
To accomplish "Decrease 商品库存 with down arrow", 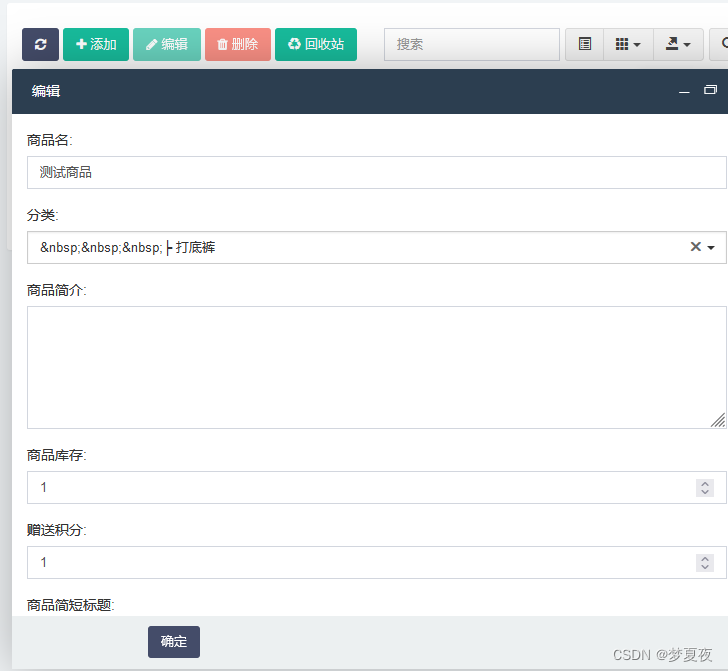I will pos(705,492).
